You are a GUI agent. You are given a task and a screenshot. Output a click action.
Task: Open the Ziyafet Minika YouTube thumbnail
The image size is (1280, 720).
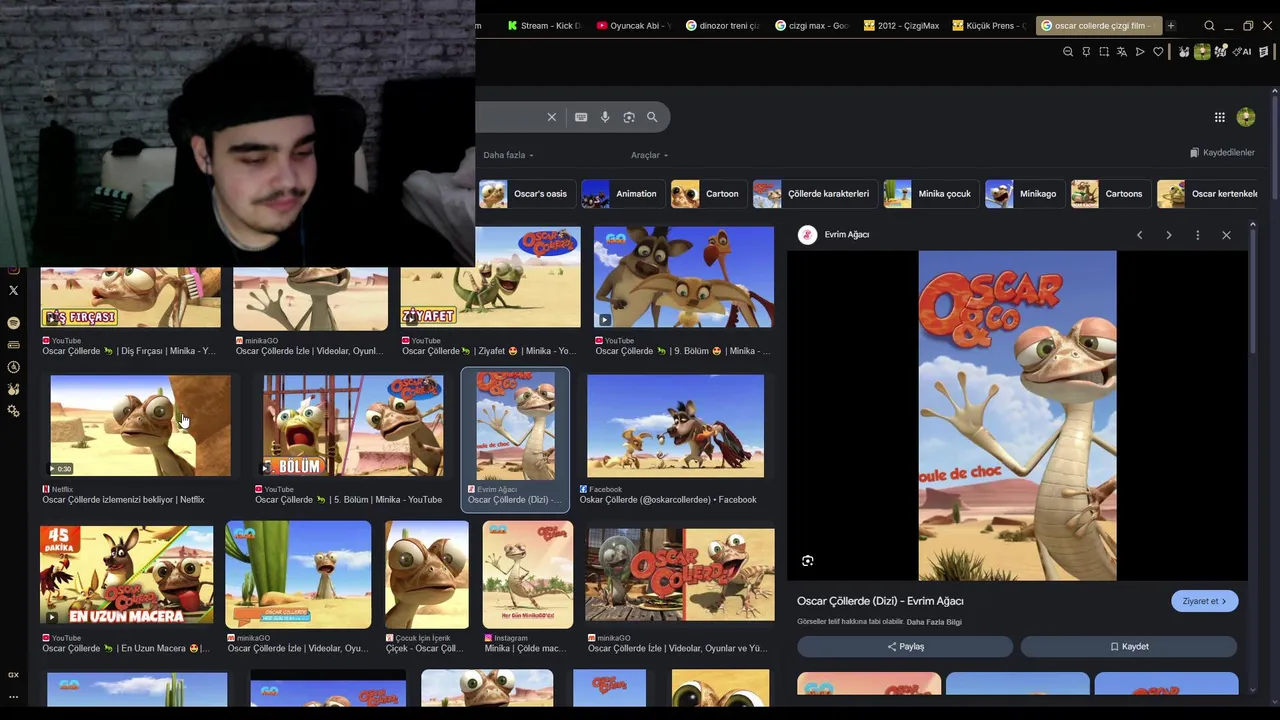490,278
